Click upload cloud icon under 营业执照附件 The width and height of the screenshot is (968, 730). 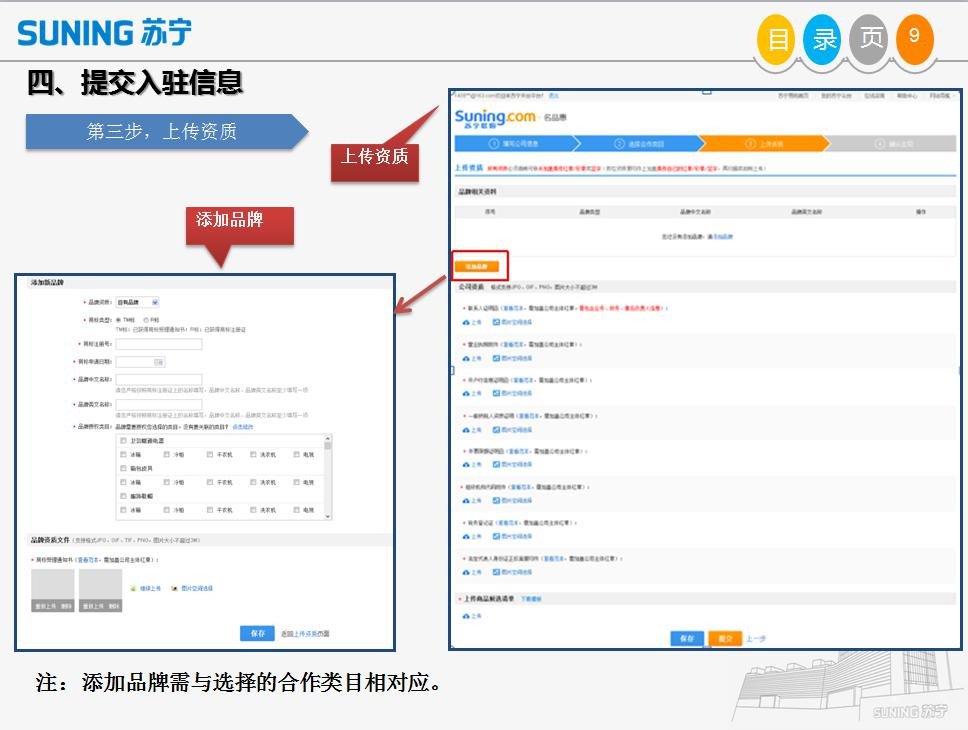pyautogui.click(x=466, y=359)
